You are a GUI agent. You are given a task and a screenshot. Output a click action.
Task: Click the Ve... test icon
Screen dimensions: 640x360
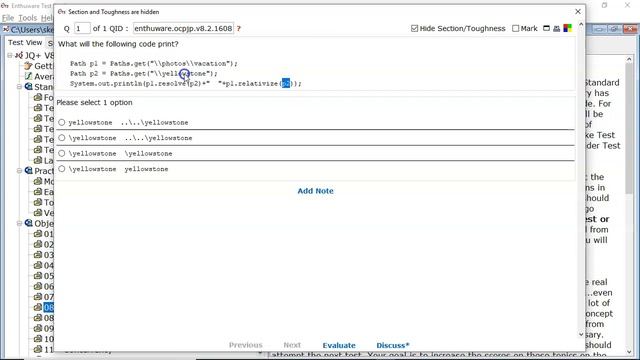pos(38,213)
